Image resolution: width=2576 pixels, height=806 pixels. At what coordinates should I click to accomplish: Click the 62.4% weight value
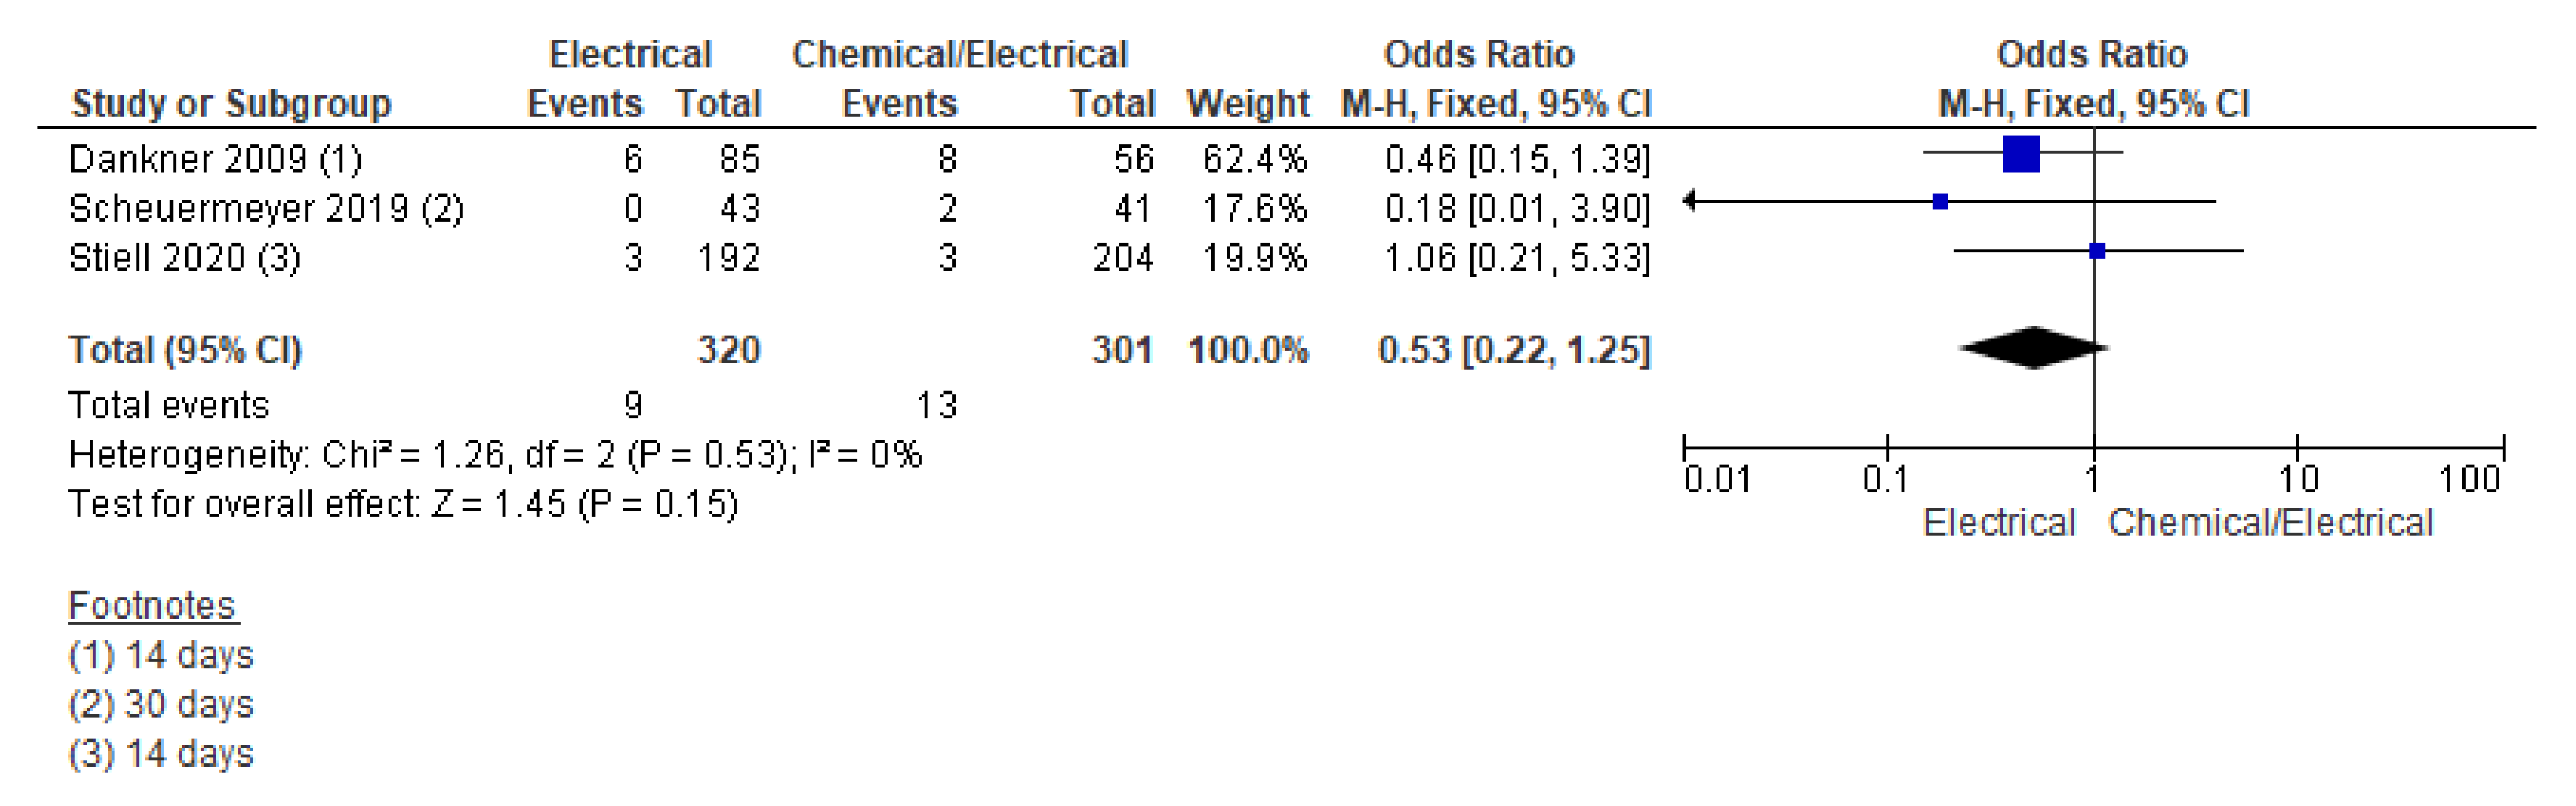pos(1254,159)
